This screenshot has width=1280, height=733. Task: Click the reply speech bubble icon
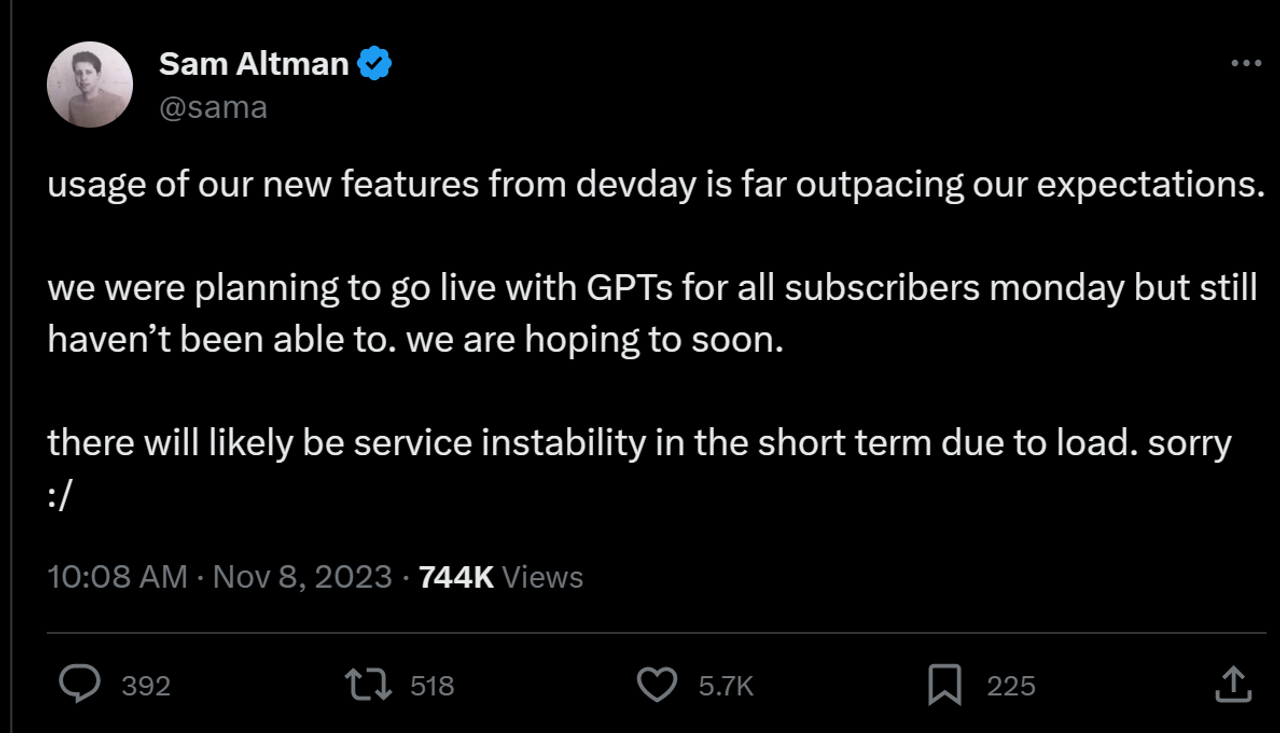pyautogui.click(x=79, y=685)
